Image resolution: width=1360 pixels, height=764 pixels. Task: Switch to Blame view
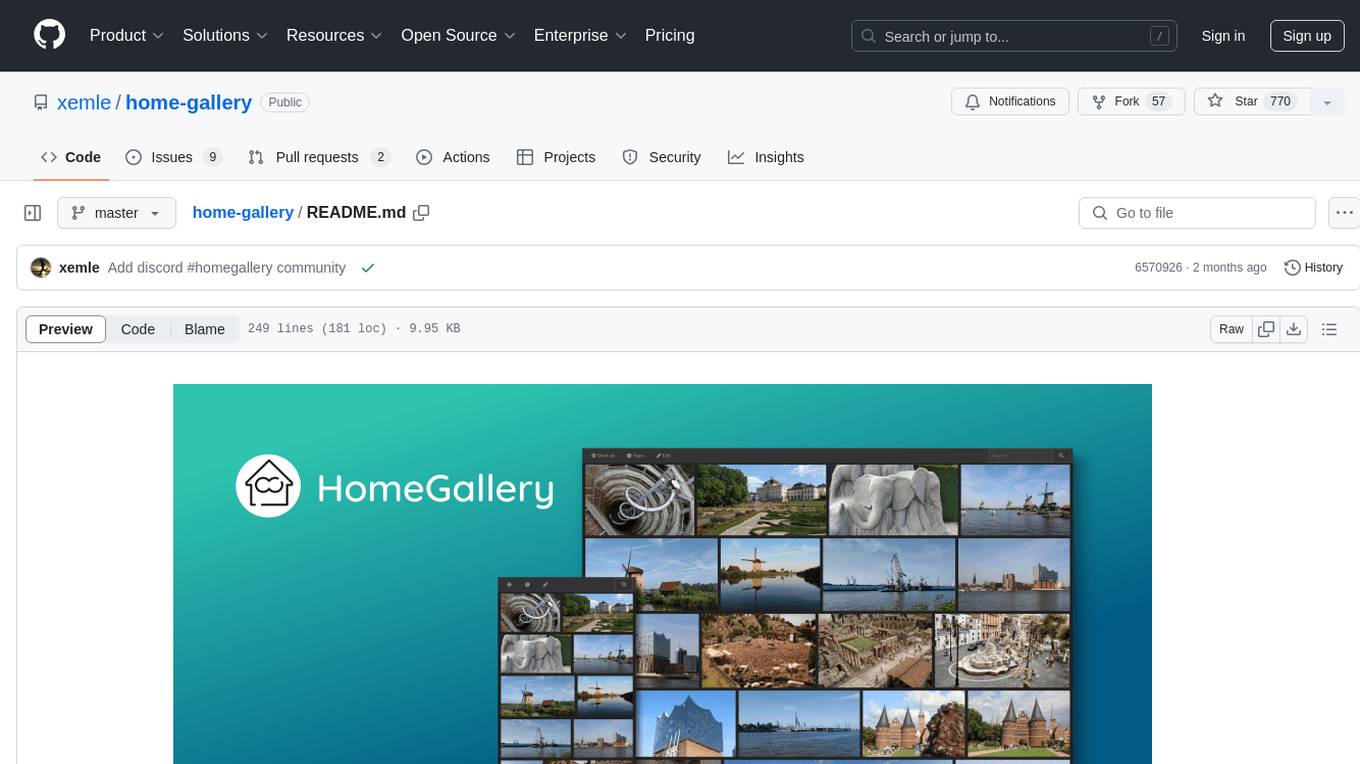point(204,329)
